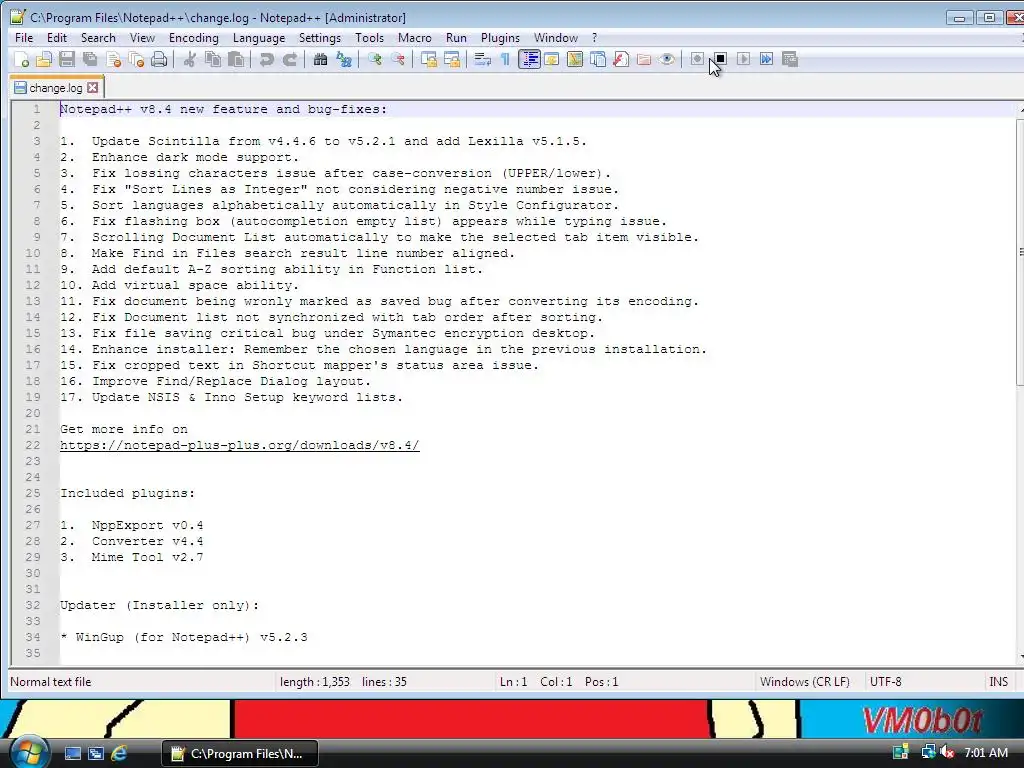
Task: Save the file with the floppy icon
Action: tap(67, 60)
